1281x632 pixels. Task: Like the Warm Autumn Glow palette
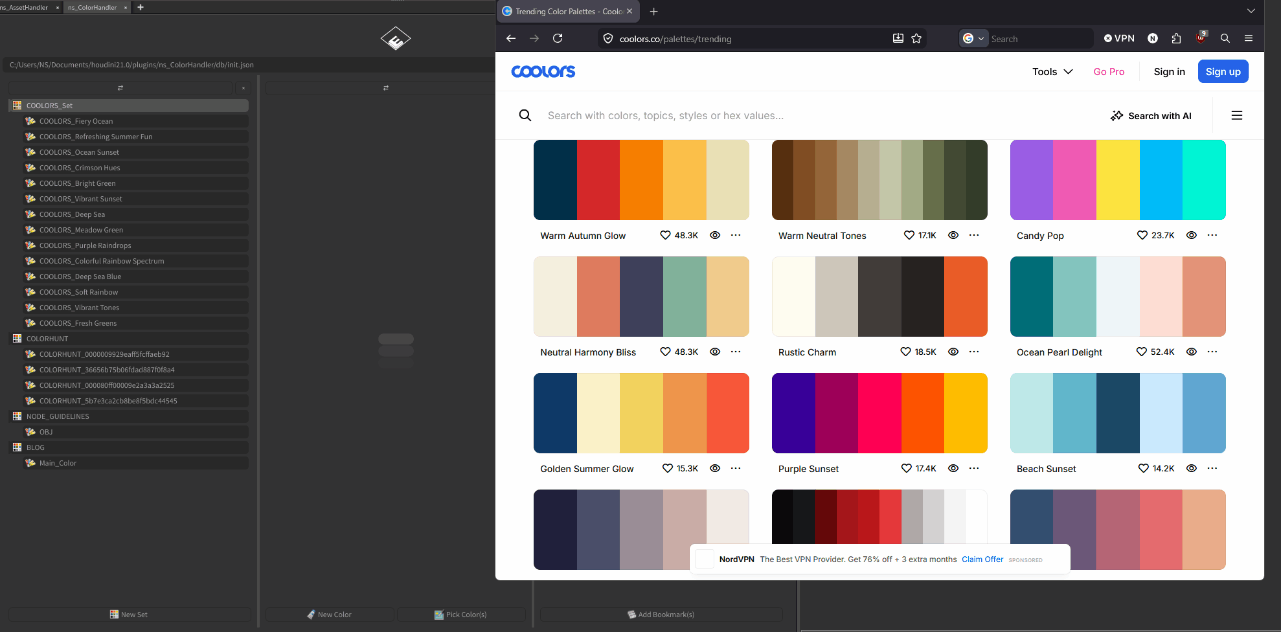[x=666, y=236]
